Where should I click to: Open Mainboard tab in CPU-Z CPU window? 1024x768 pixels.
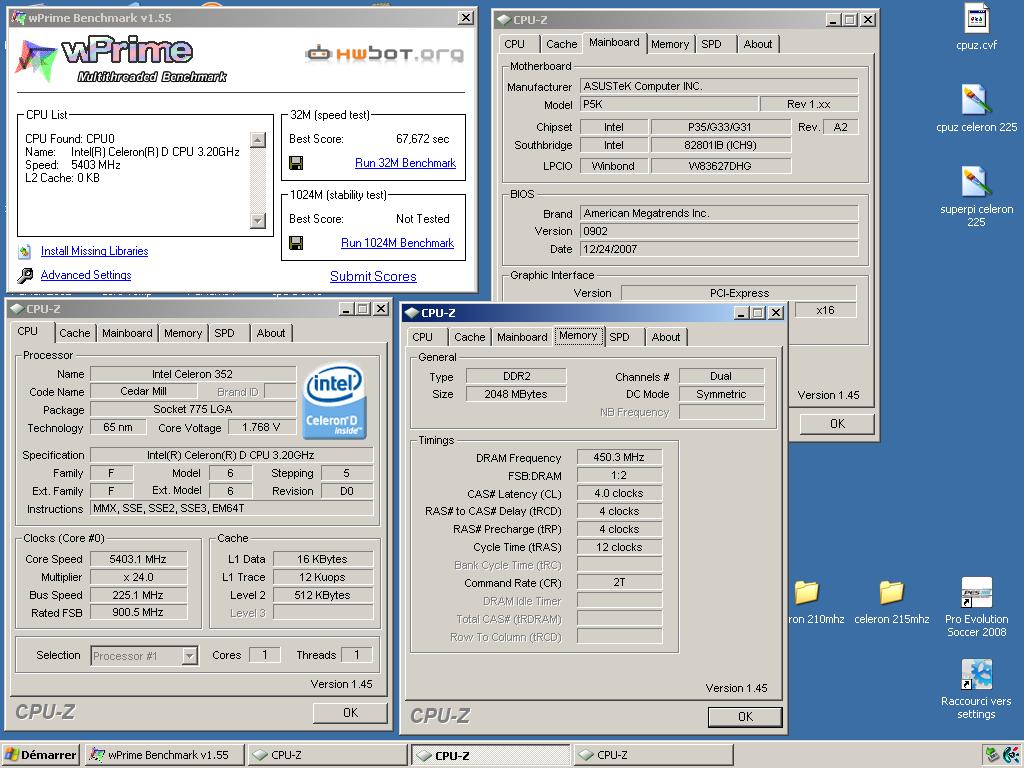coord(127,333)
